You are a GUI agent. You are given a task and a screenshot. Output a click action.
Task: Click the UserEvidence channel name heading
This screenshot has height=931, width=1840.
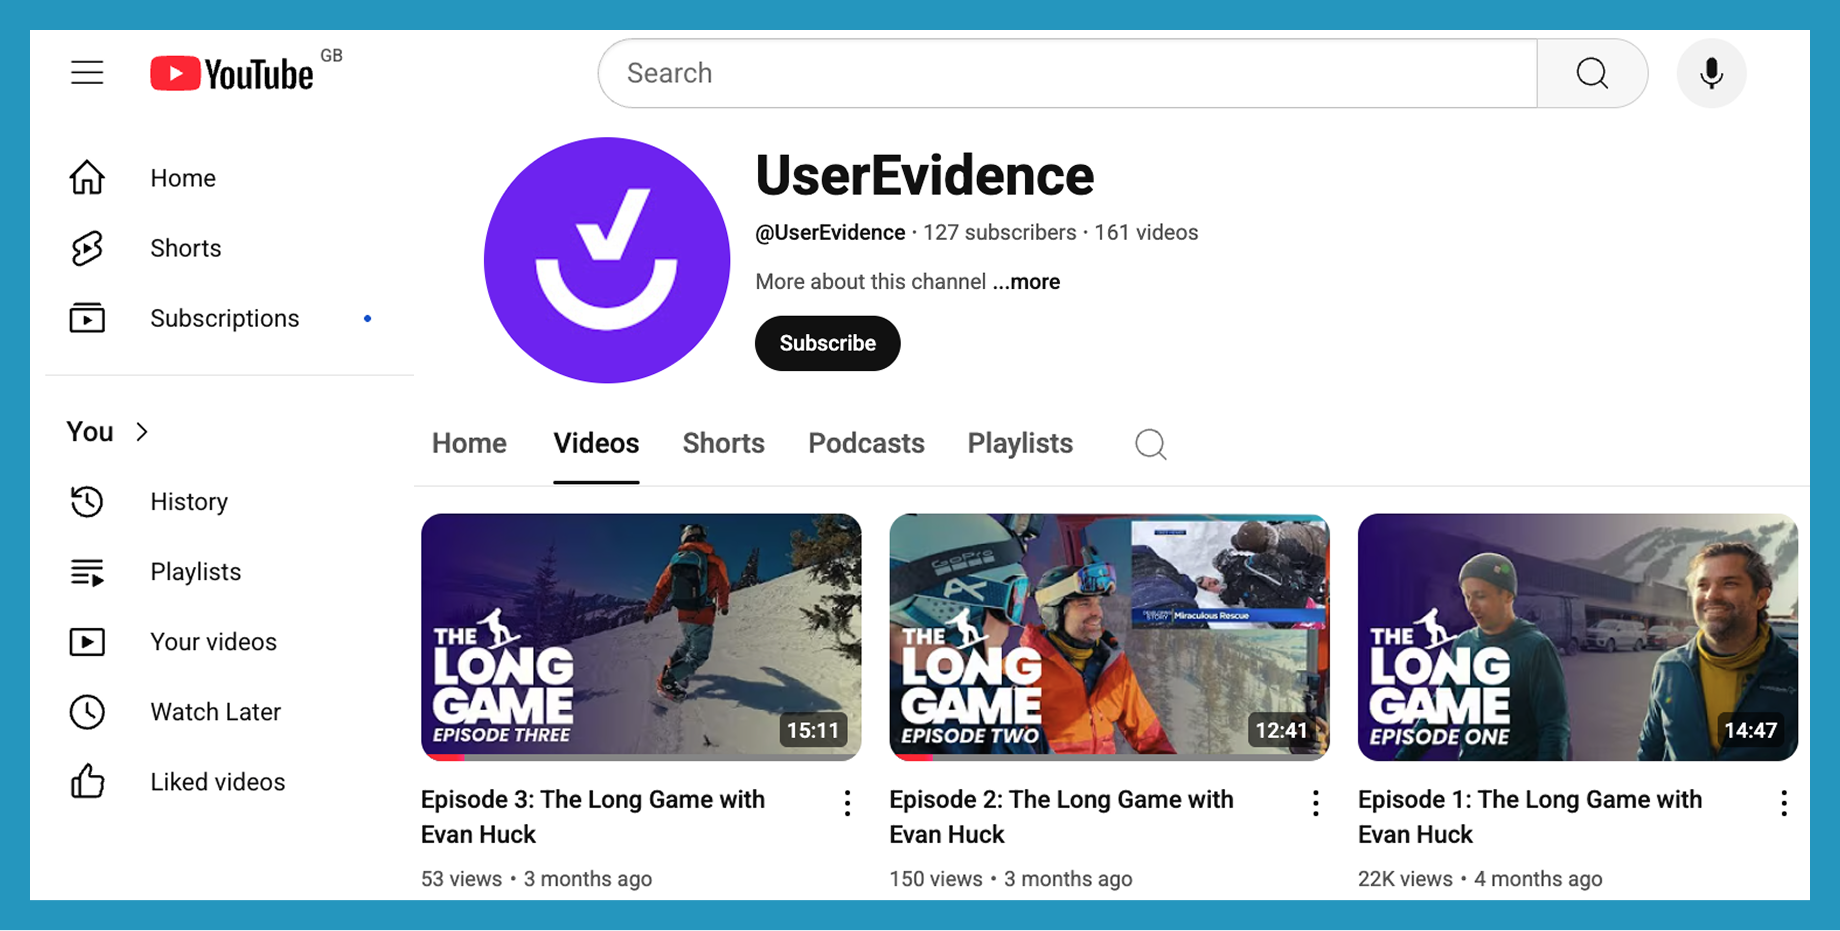[925, 176]
